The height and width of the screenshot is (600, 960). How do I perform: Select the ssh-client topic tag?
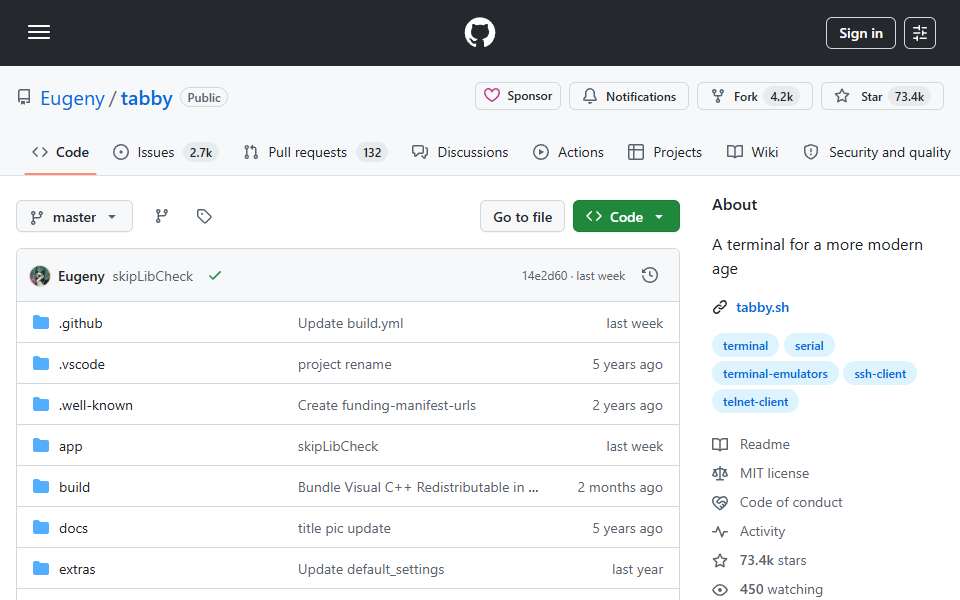click(880, 374)
